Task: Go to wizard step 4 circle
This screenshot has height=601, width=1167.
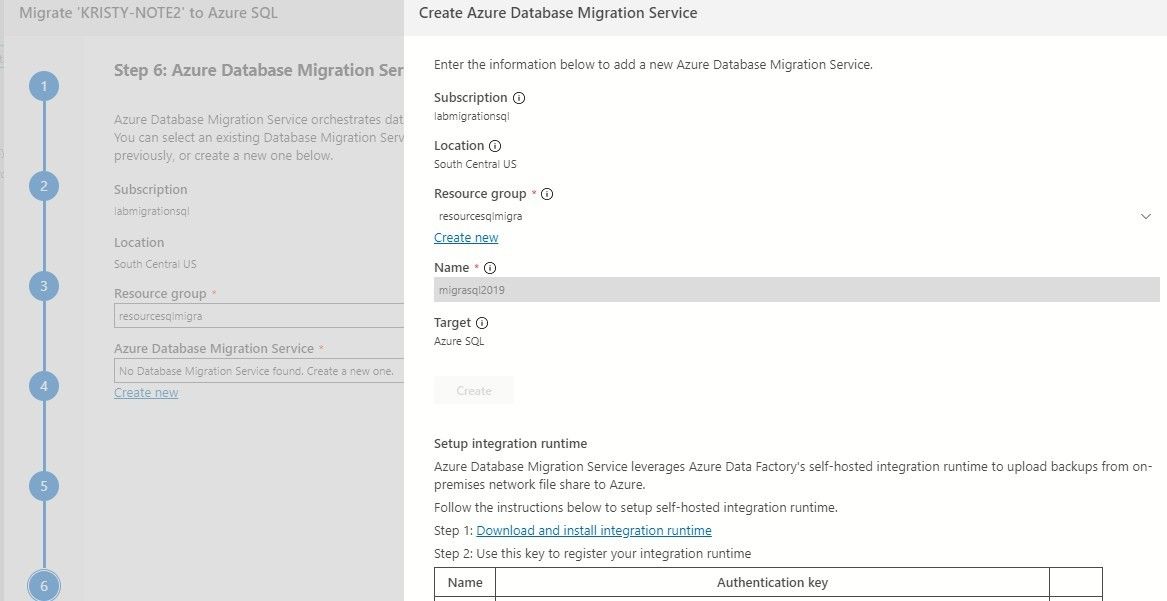Action: (44, 386)
